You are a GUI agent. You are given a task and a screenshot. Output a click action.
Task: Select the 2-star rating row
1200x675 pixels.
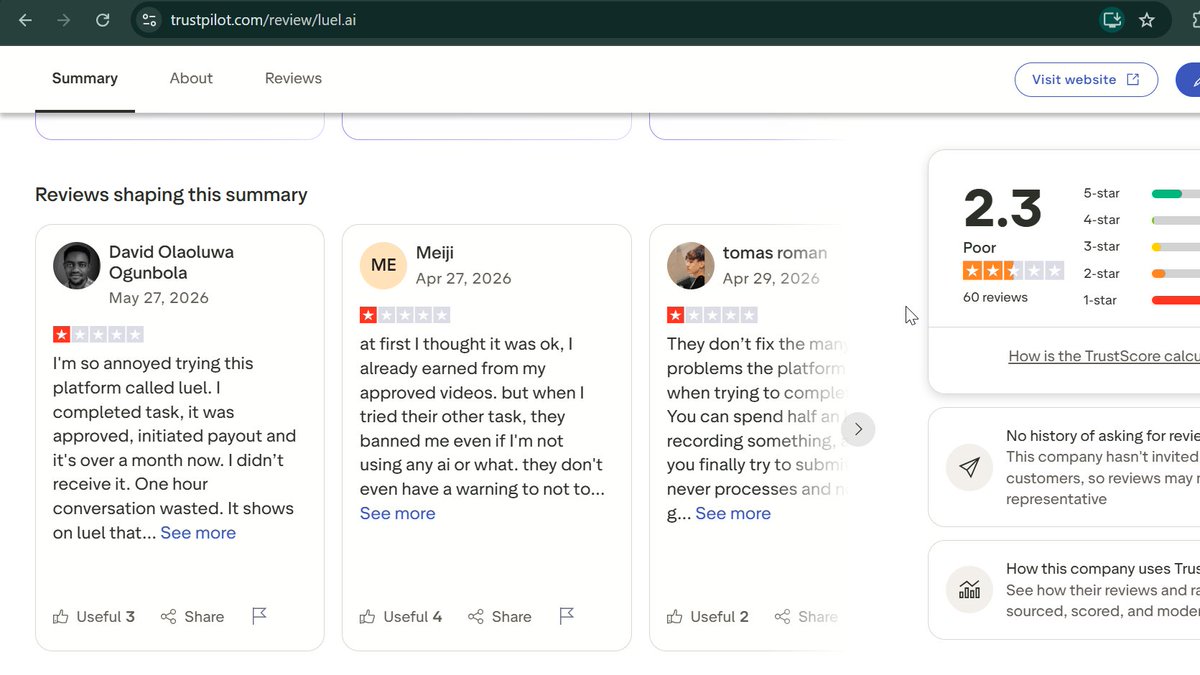coord(1141,273)
